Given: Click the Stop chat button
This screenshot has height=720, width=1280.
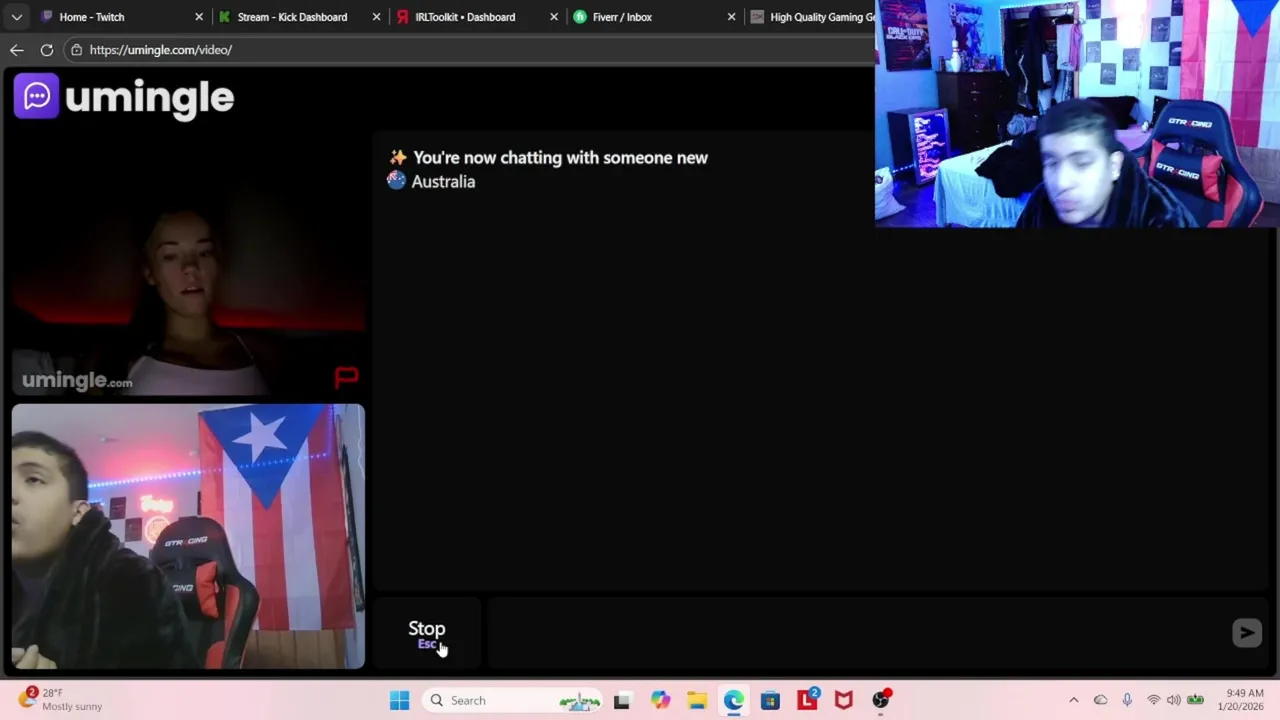Looking at the screenshot, I should point(427,633).
